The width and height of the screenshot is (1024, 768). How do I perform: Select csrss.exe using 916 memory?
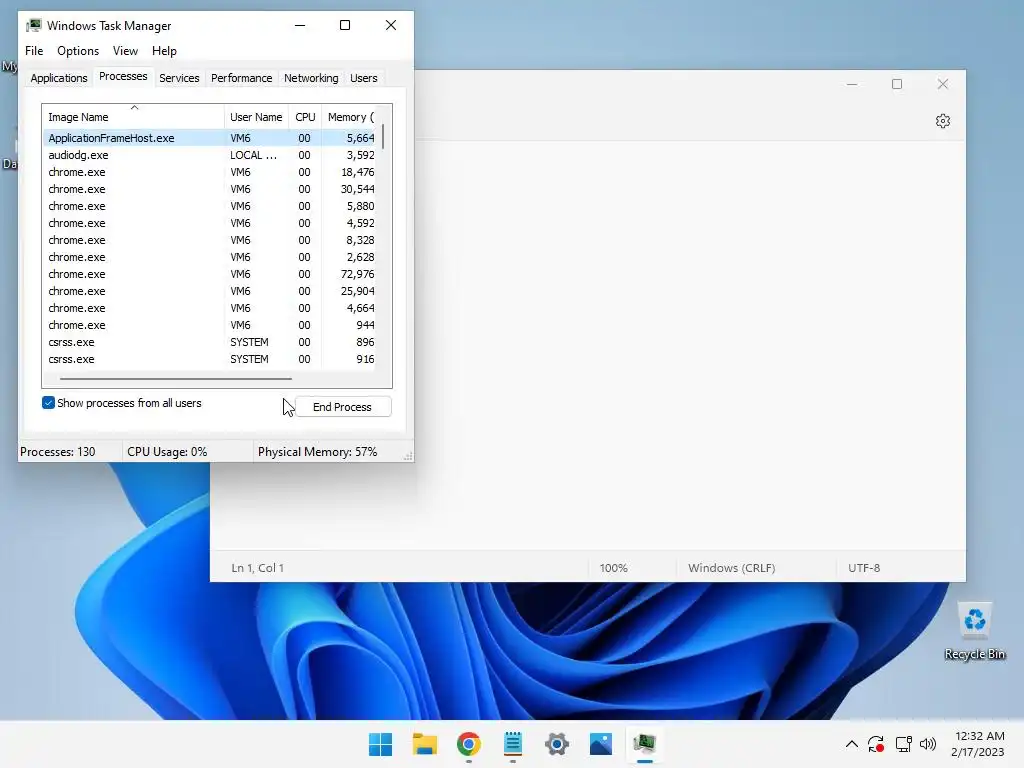[x=210, y=359]
